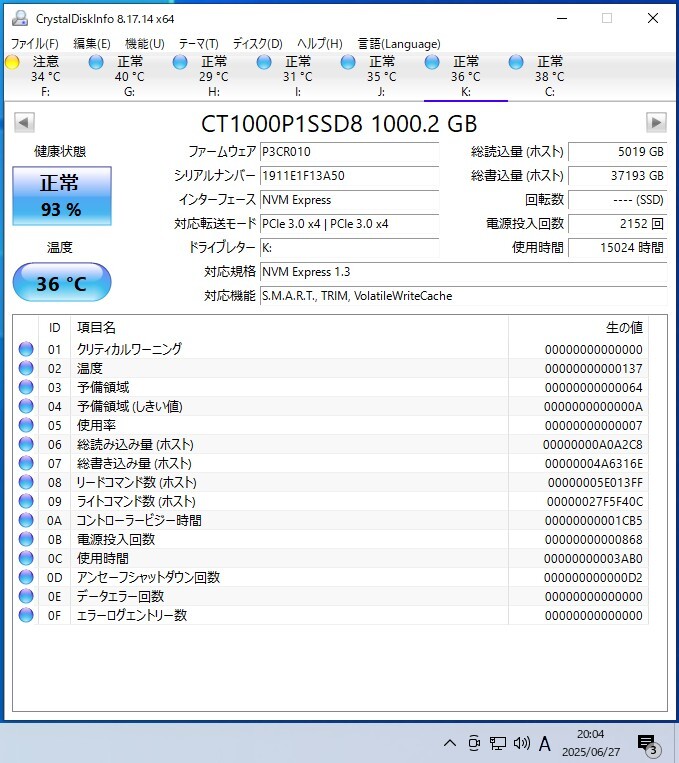Click the drive letter field K:
Image resolution: width=679 pixels, height=763 pixels.
349,248
